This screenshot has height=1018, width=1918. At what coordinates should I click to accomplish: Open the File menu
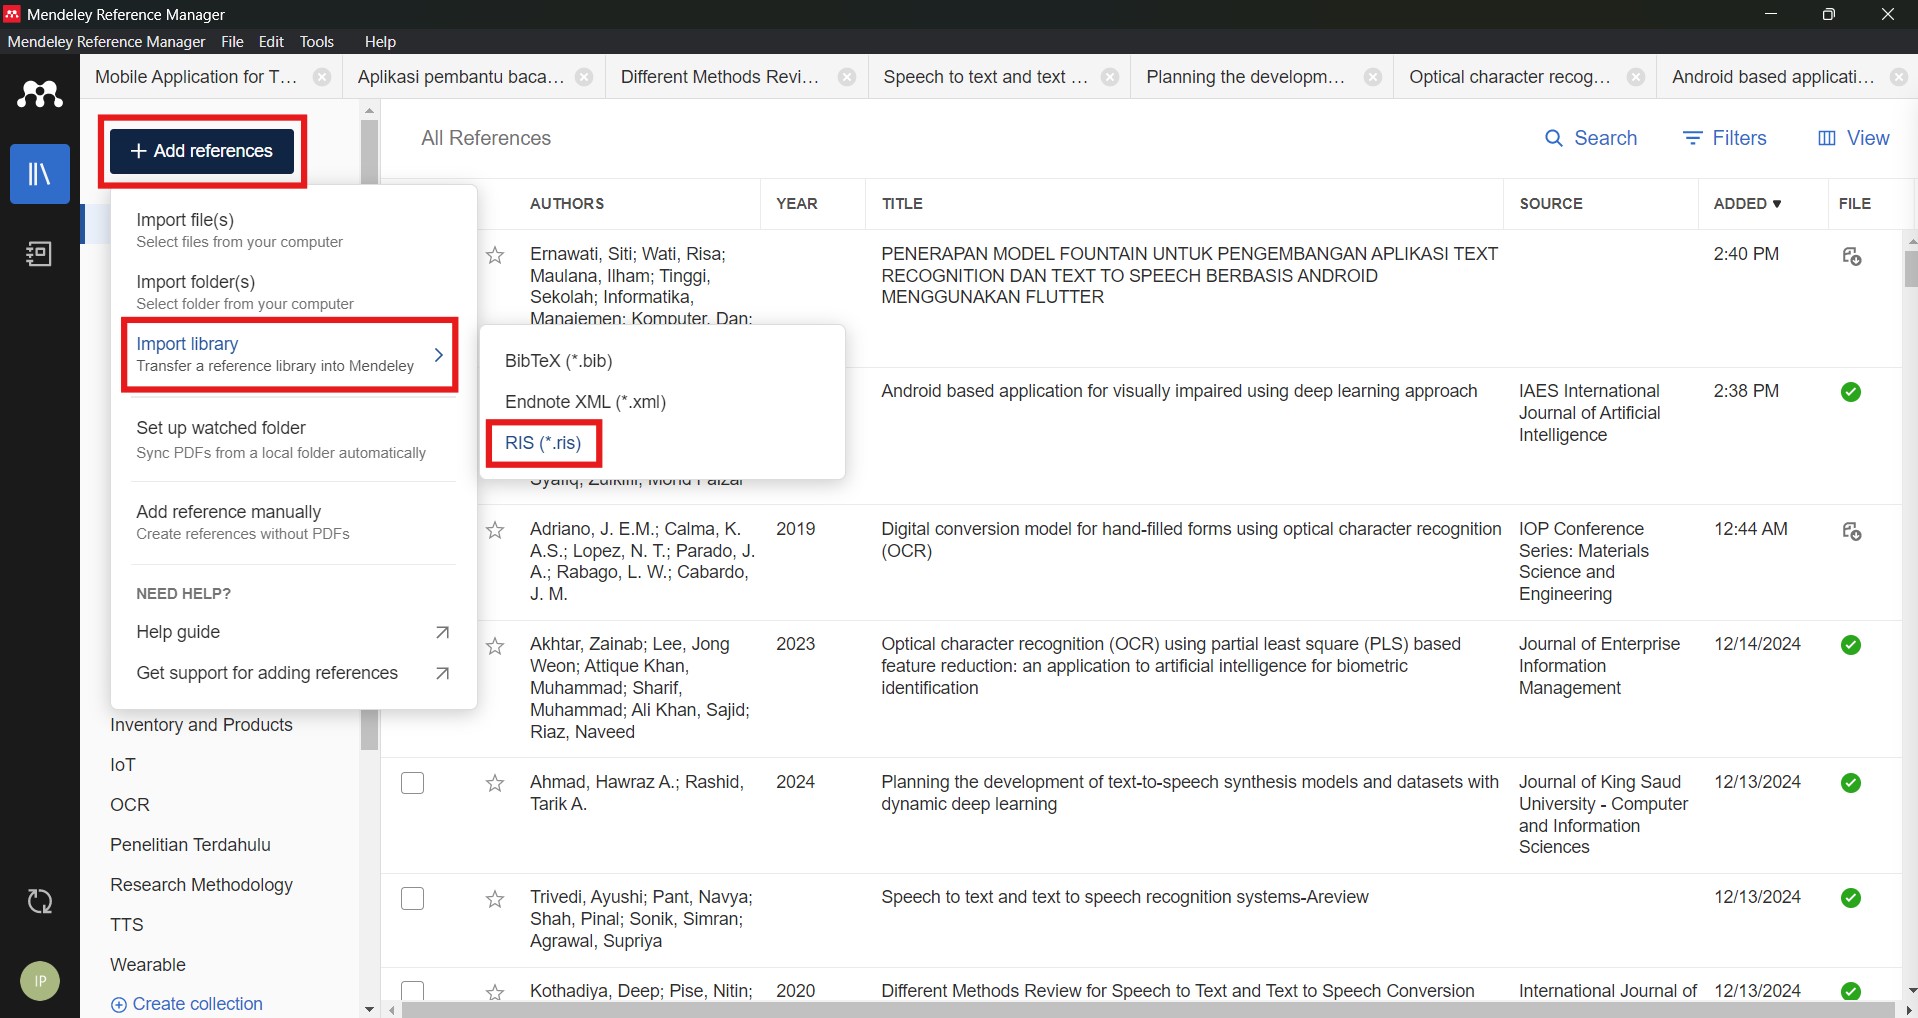point(233,42)
